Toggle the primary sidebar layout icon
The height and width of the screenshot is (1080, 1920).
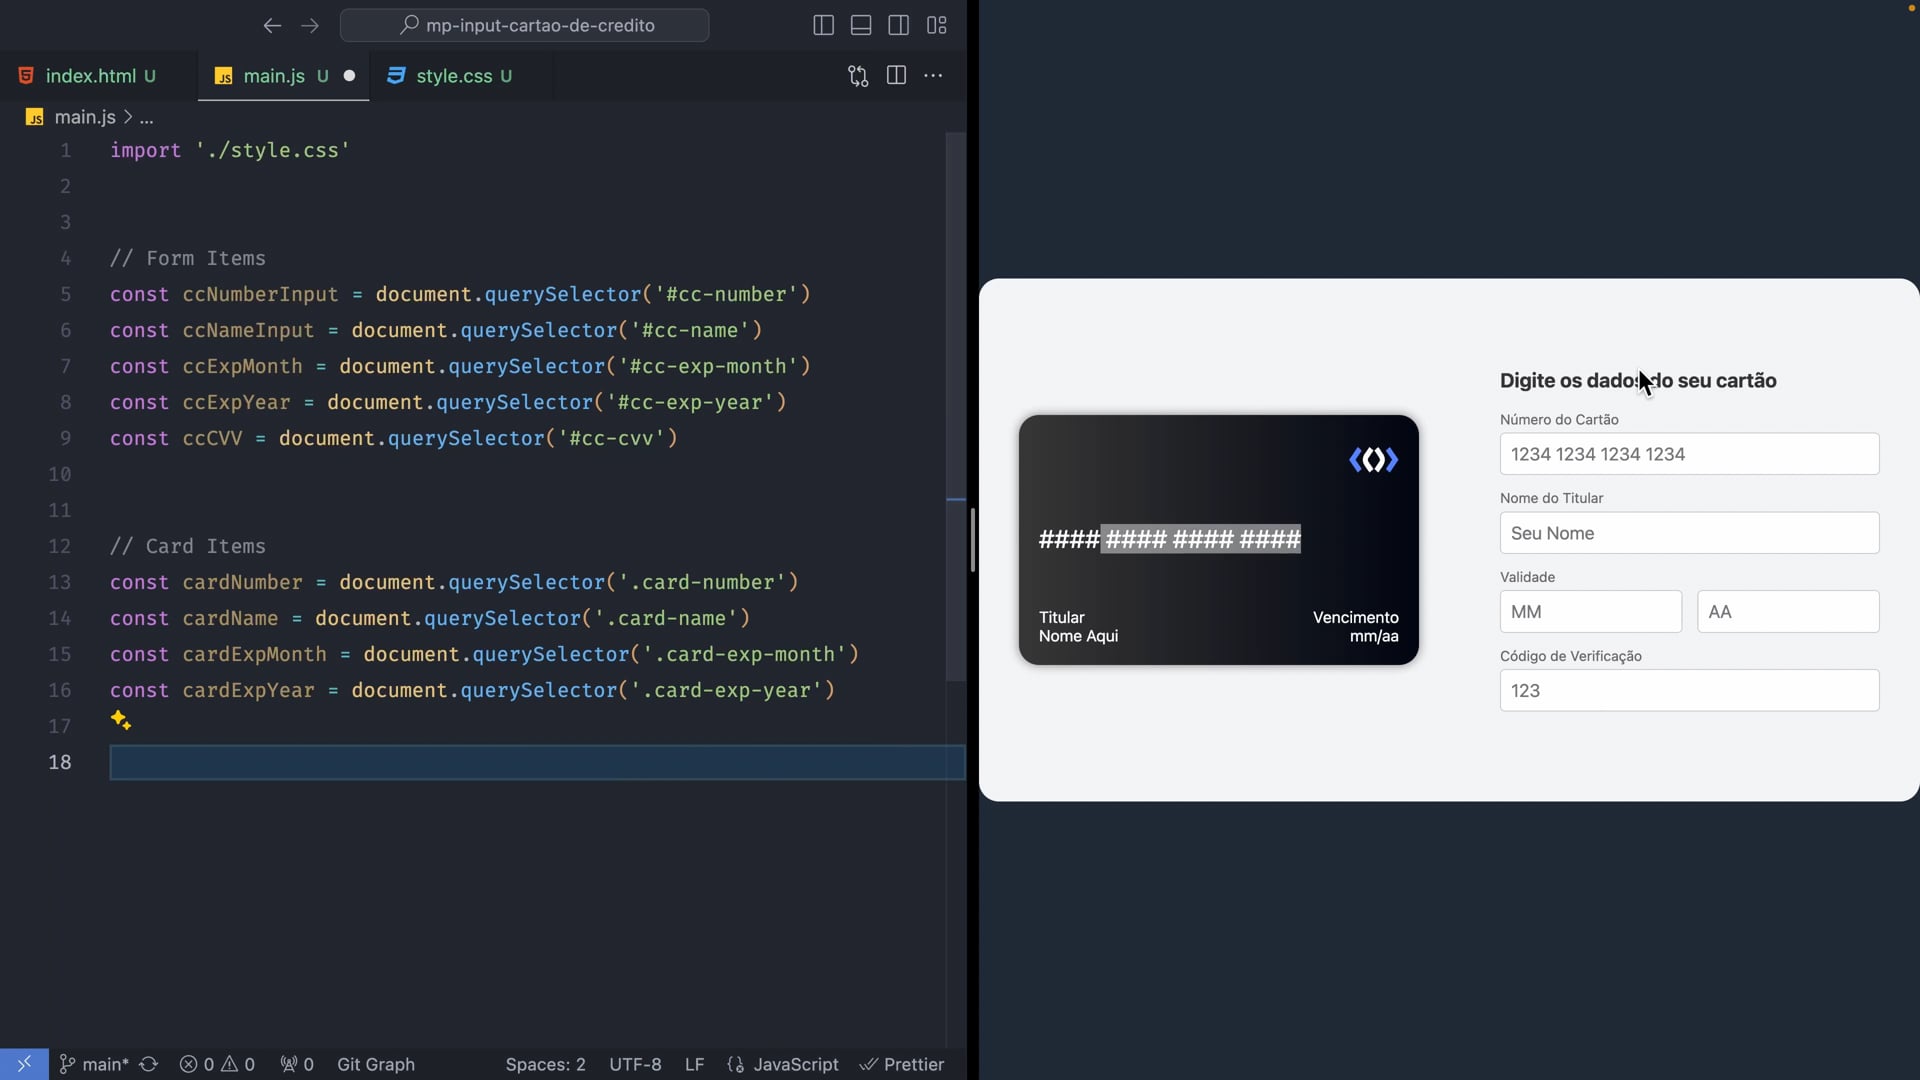click(823, 26)
